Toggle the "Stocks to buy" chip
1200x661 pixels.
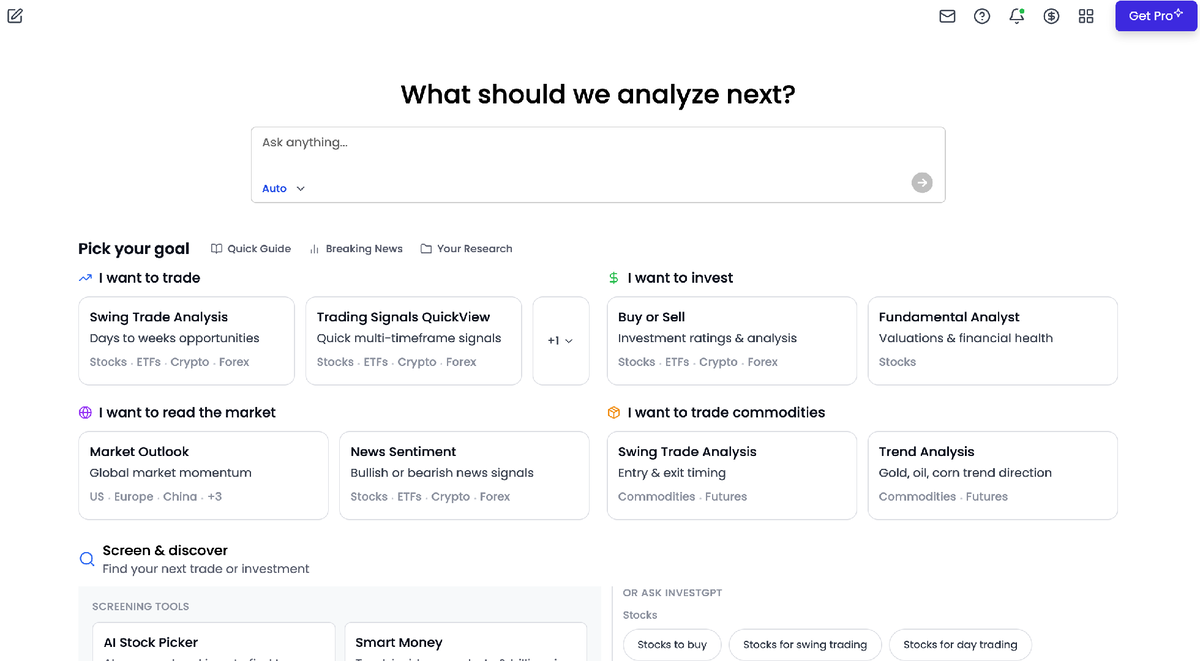[x=672, y=645]
